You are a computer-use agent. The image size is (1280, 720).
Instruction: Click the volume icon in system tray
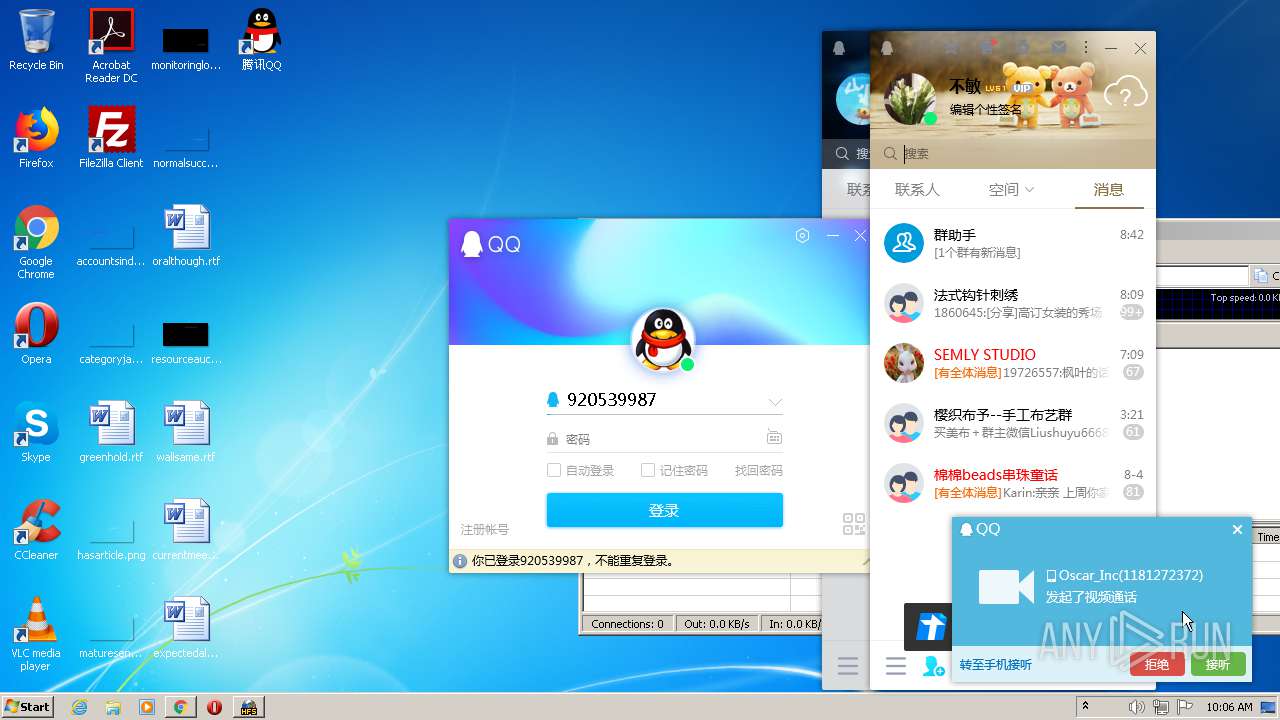click(1136, 707)
